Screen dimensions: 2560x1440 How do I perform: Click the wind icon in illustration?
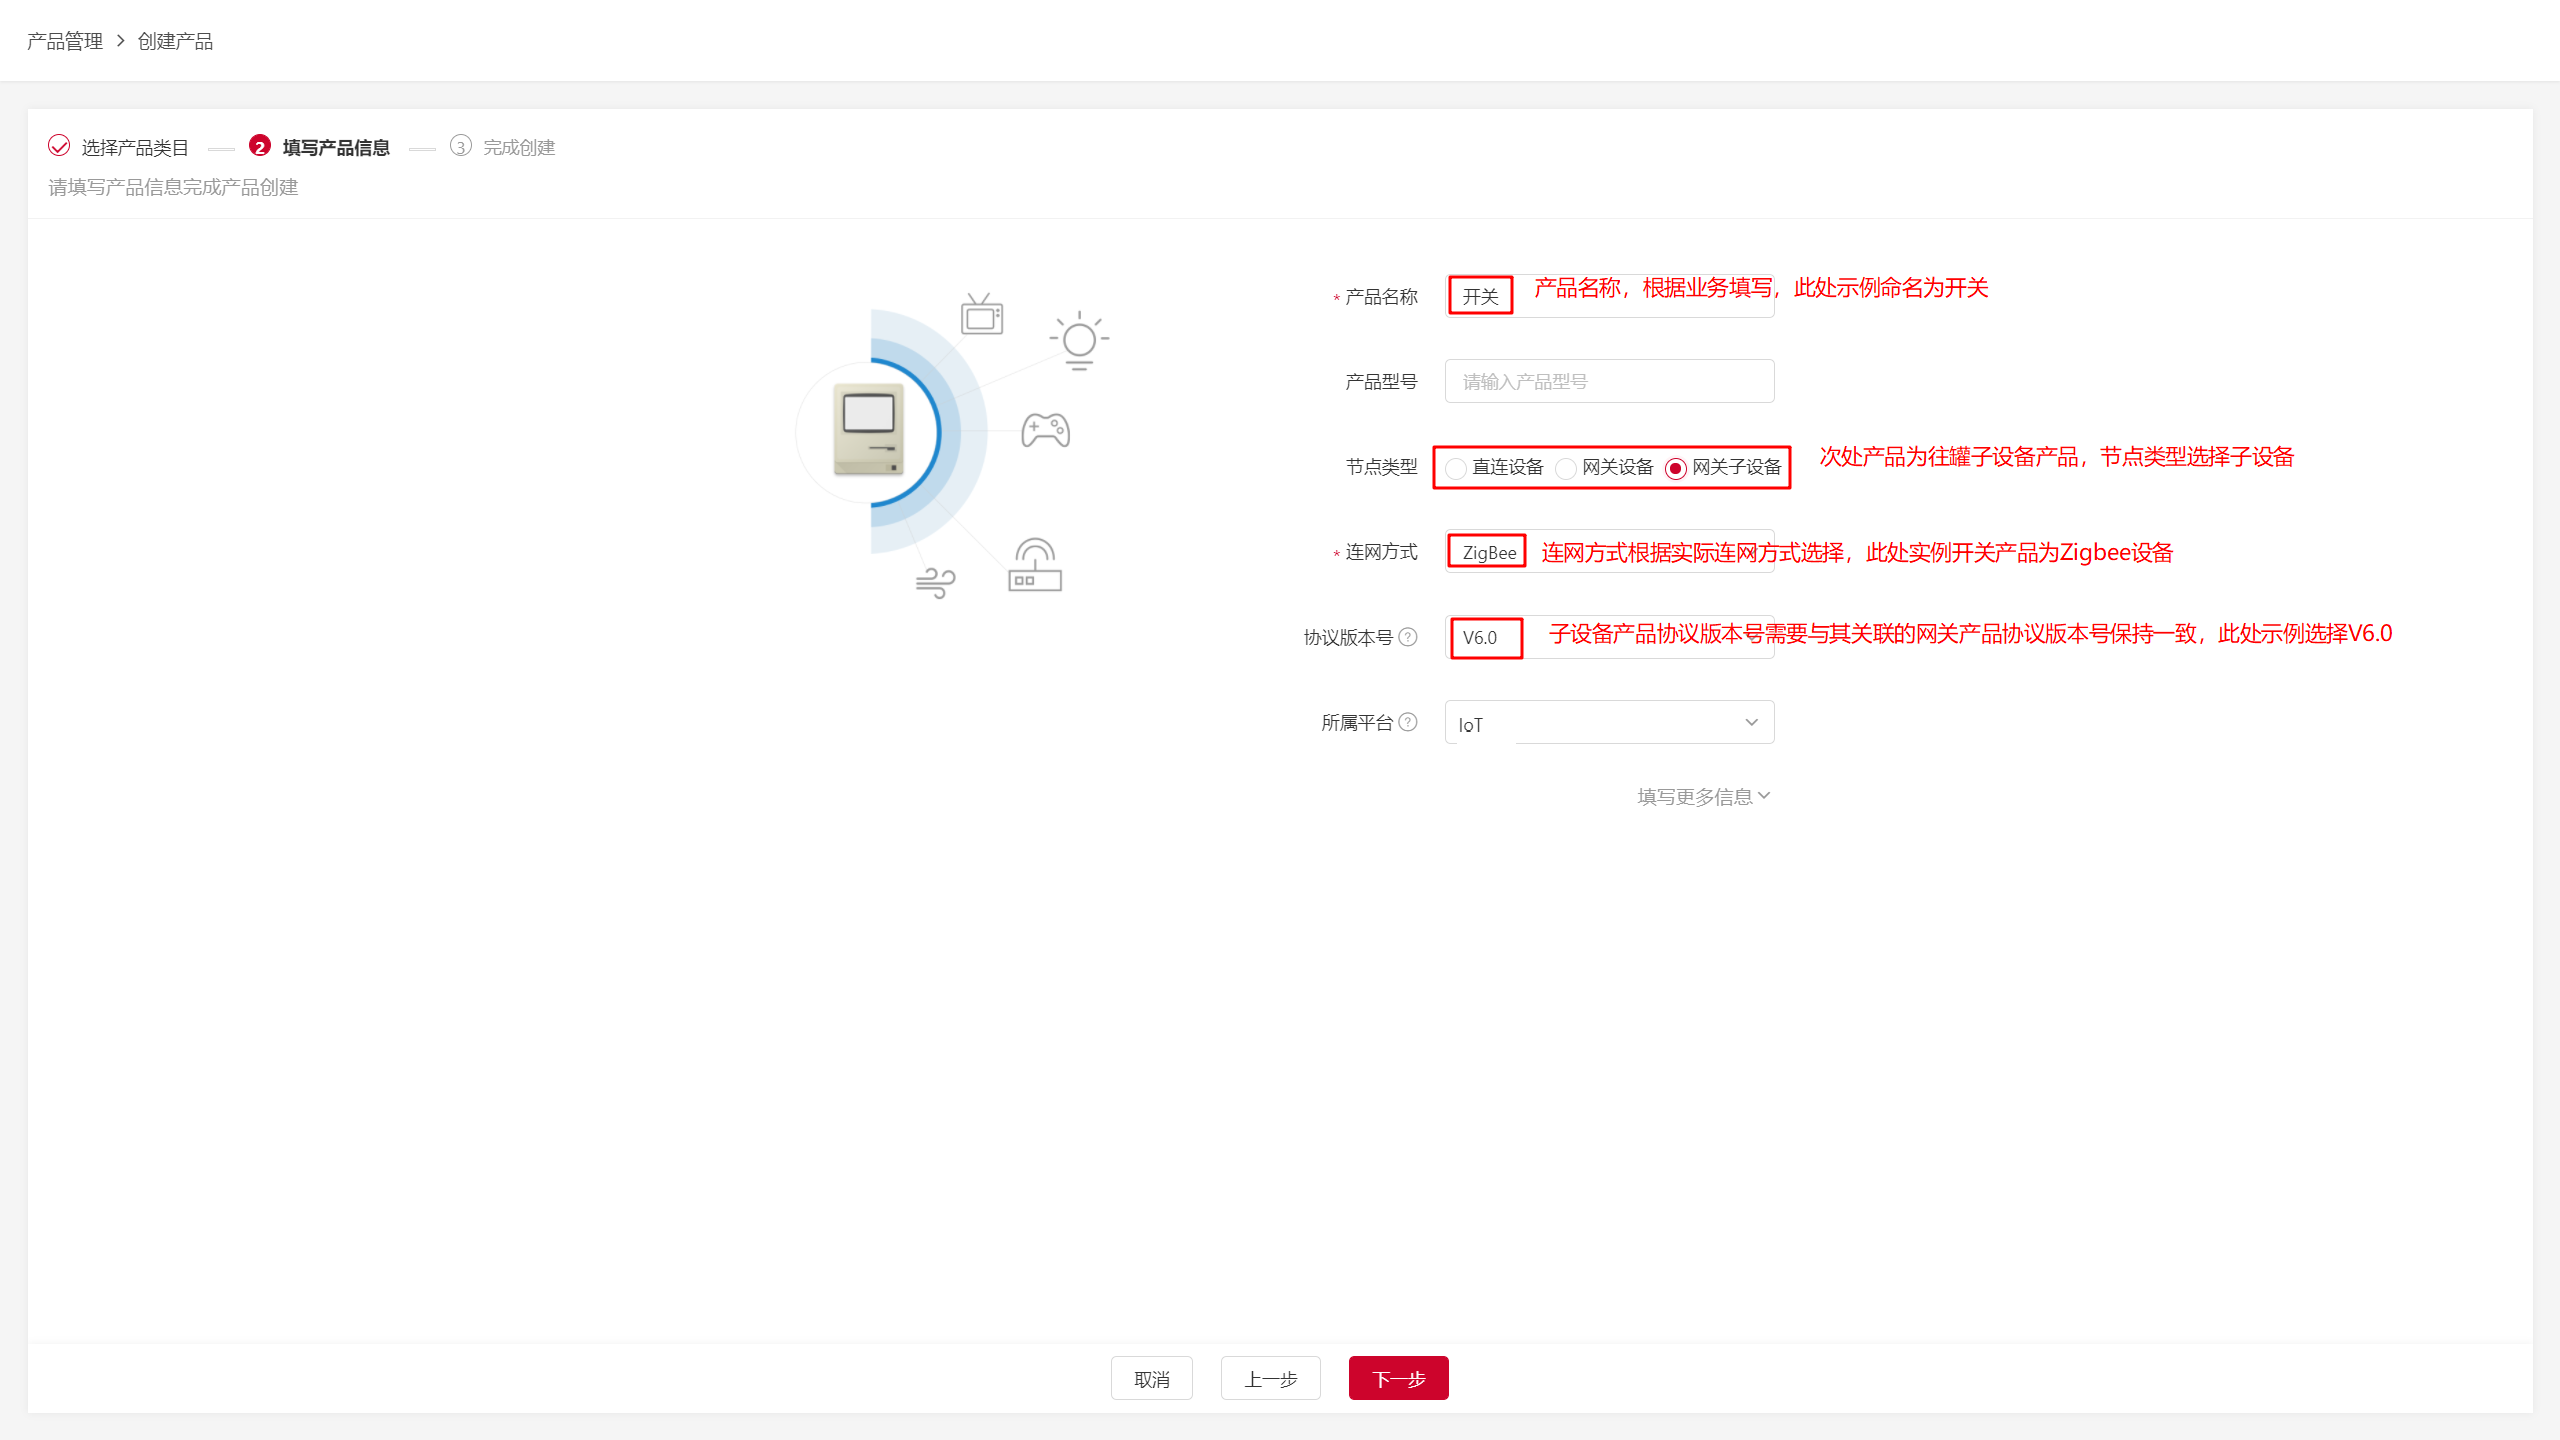[x=935, y=582]
